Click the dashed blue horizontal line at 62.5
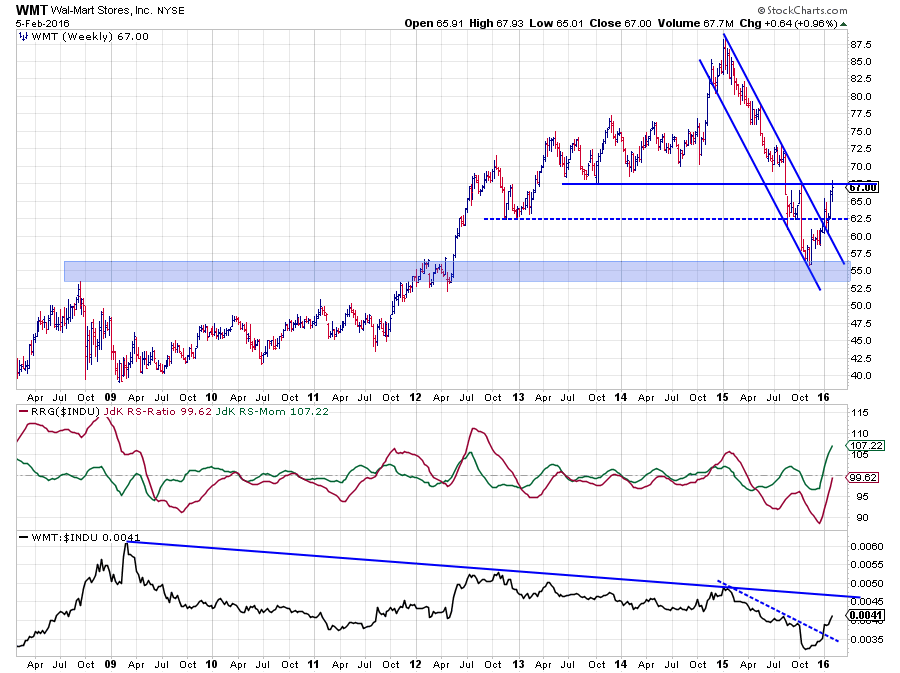 [666, 219]
